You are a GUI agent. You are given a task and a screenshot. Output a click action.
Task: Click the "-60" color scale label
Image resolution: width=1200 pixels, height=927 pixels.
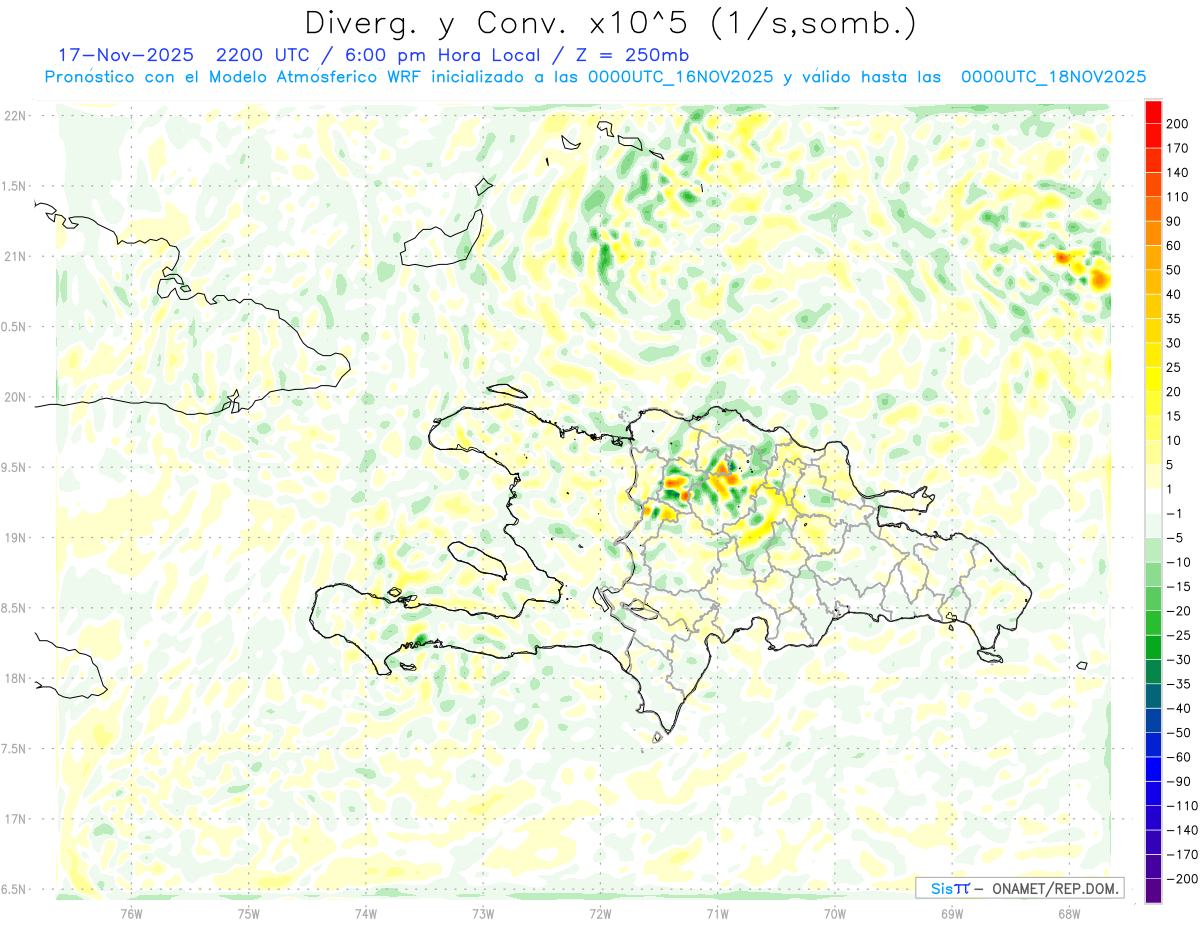[1178, 757]
